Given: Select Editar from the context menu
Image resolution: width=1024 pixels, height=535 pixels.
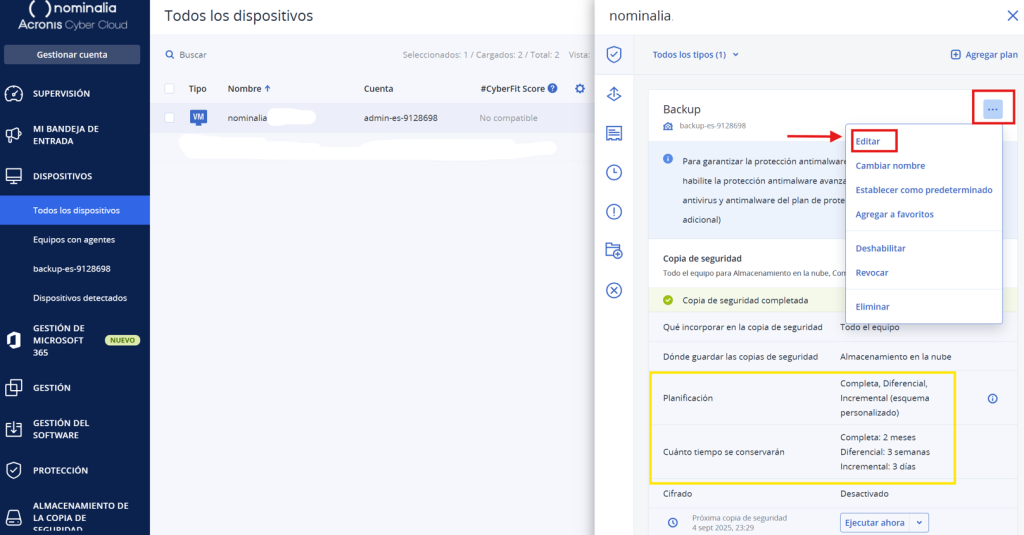Looking at the screenshot, I should coord(868,141).
